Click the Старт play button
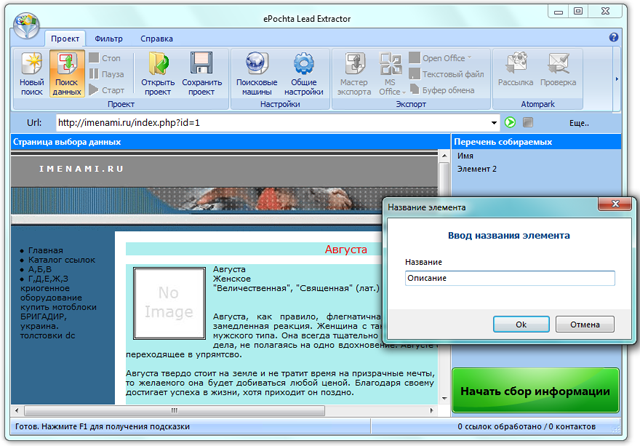 coord(107,90)
